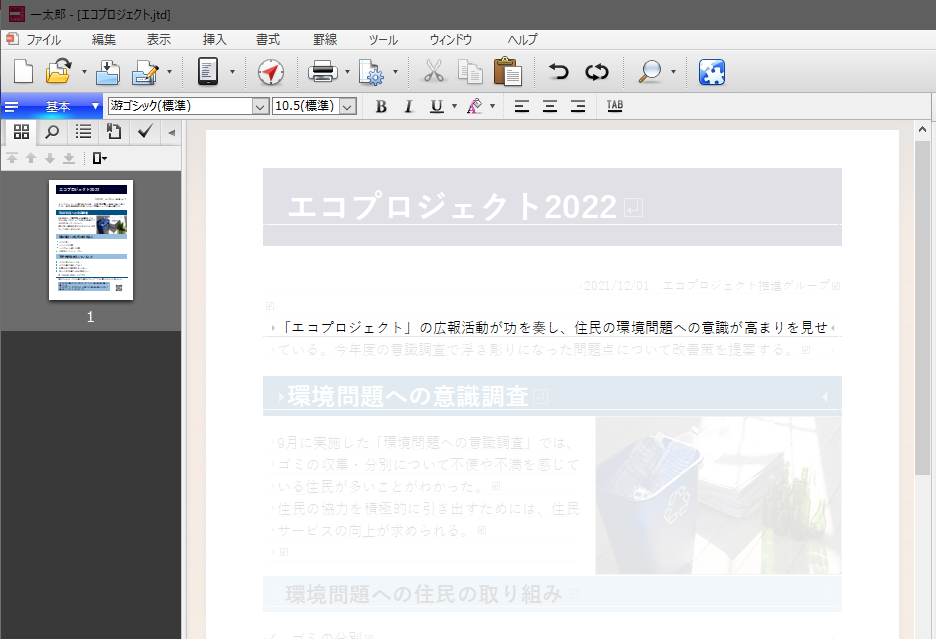Cut selected text with the scissors icon
Image resolution: width=936 pixels, height=639 pixels.
point(434,71)
